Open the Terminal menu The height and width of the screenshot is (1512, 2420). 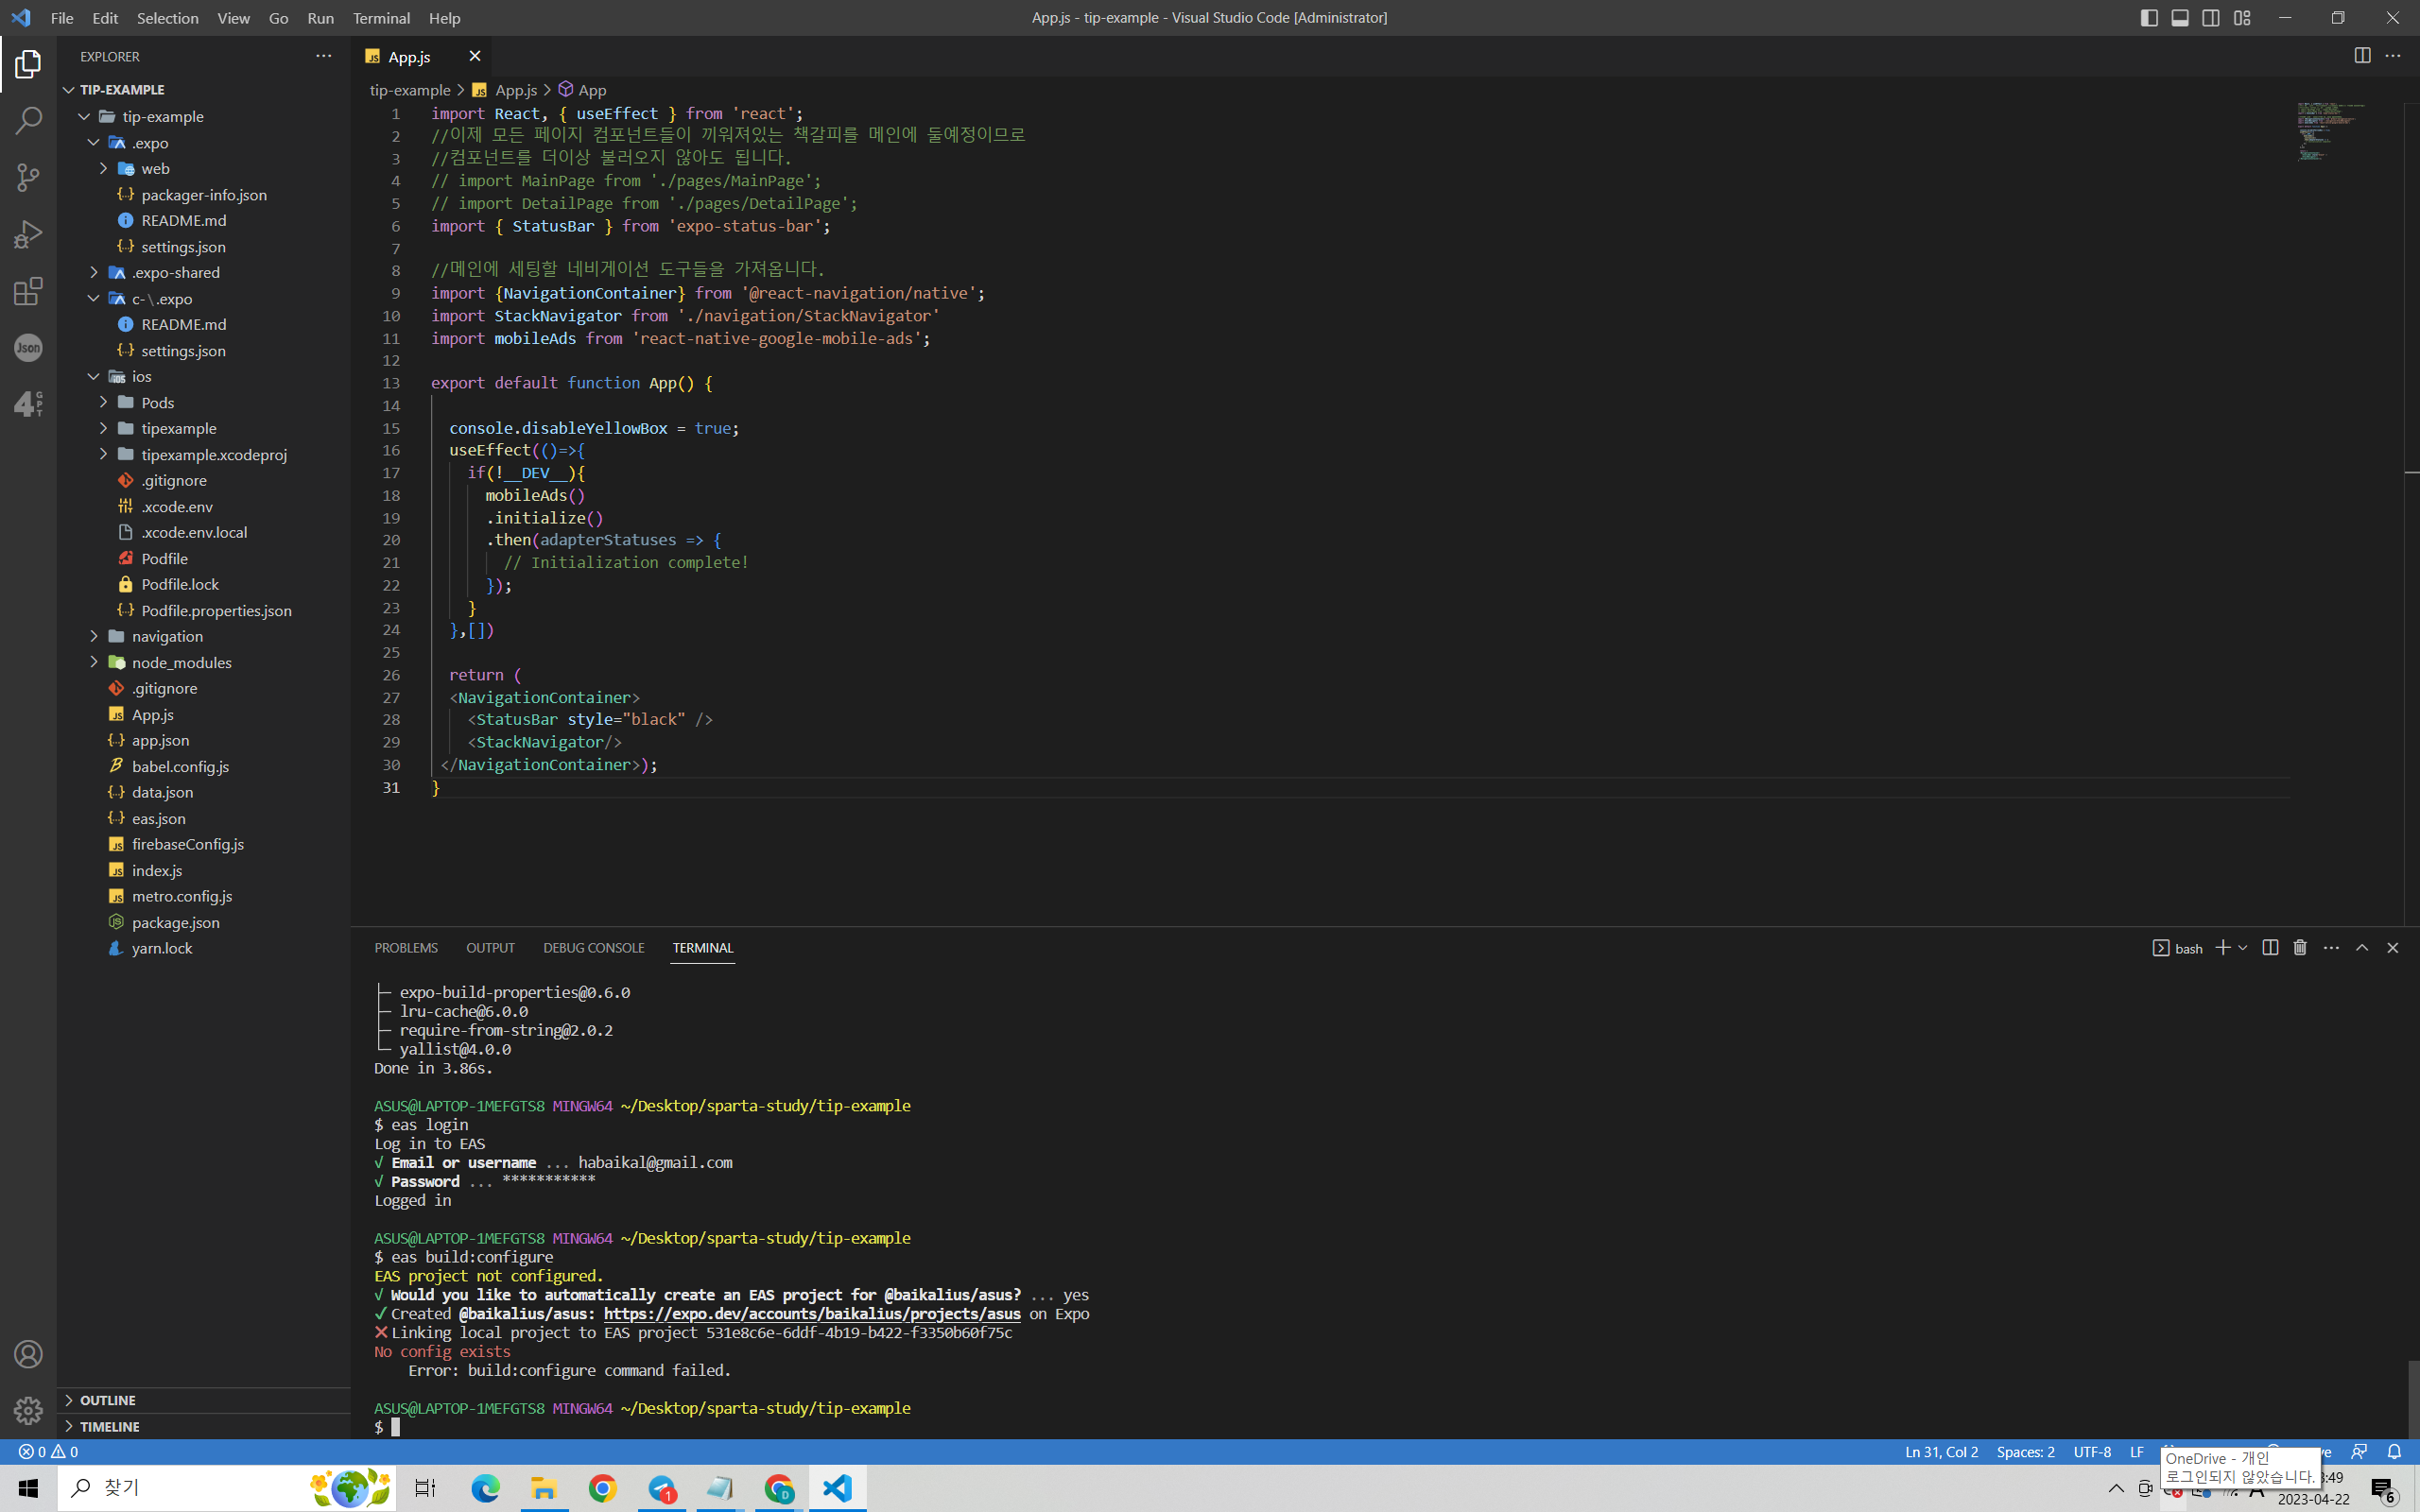pos(381,18)
